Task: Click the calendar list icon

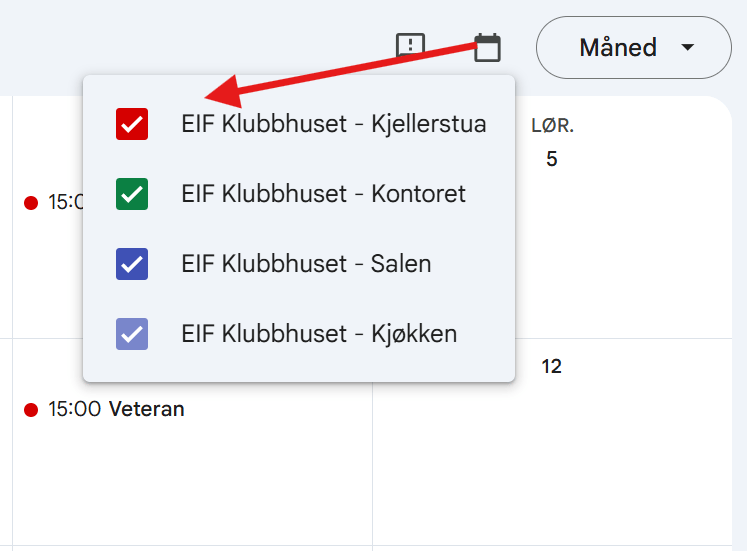Action: [x=487, y=48]
